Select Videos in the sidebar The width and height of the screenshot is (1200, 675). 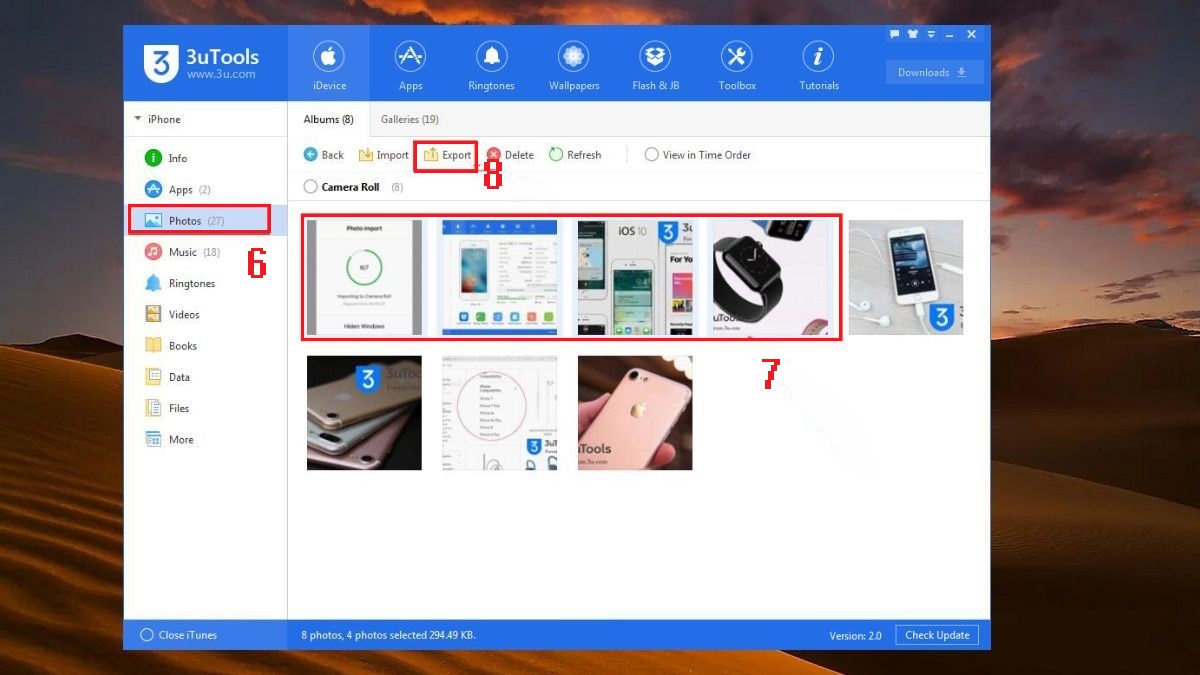click(206, 314)
